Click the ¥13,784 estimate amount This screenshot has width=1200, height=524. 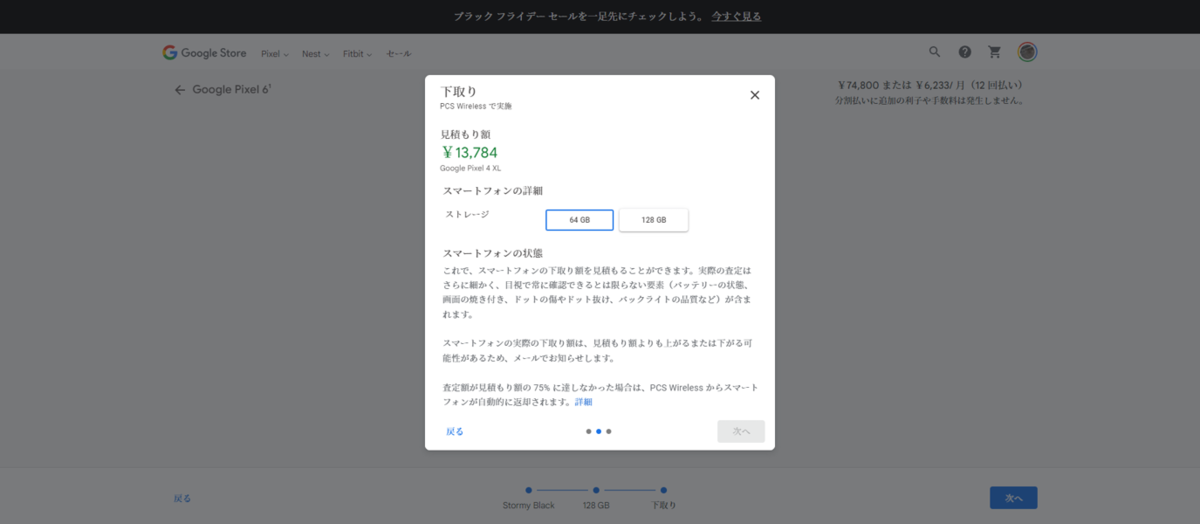[x=469, y=152]
